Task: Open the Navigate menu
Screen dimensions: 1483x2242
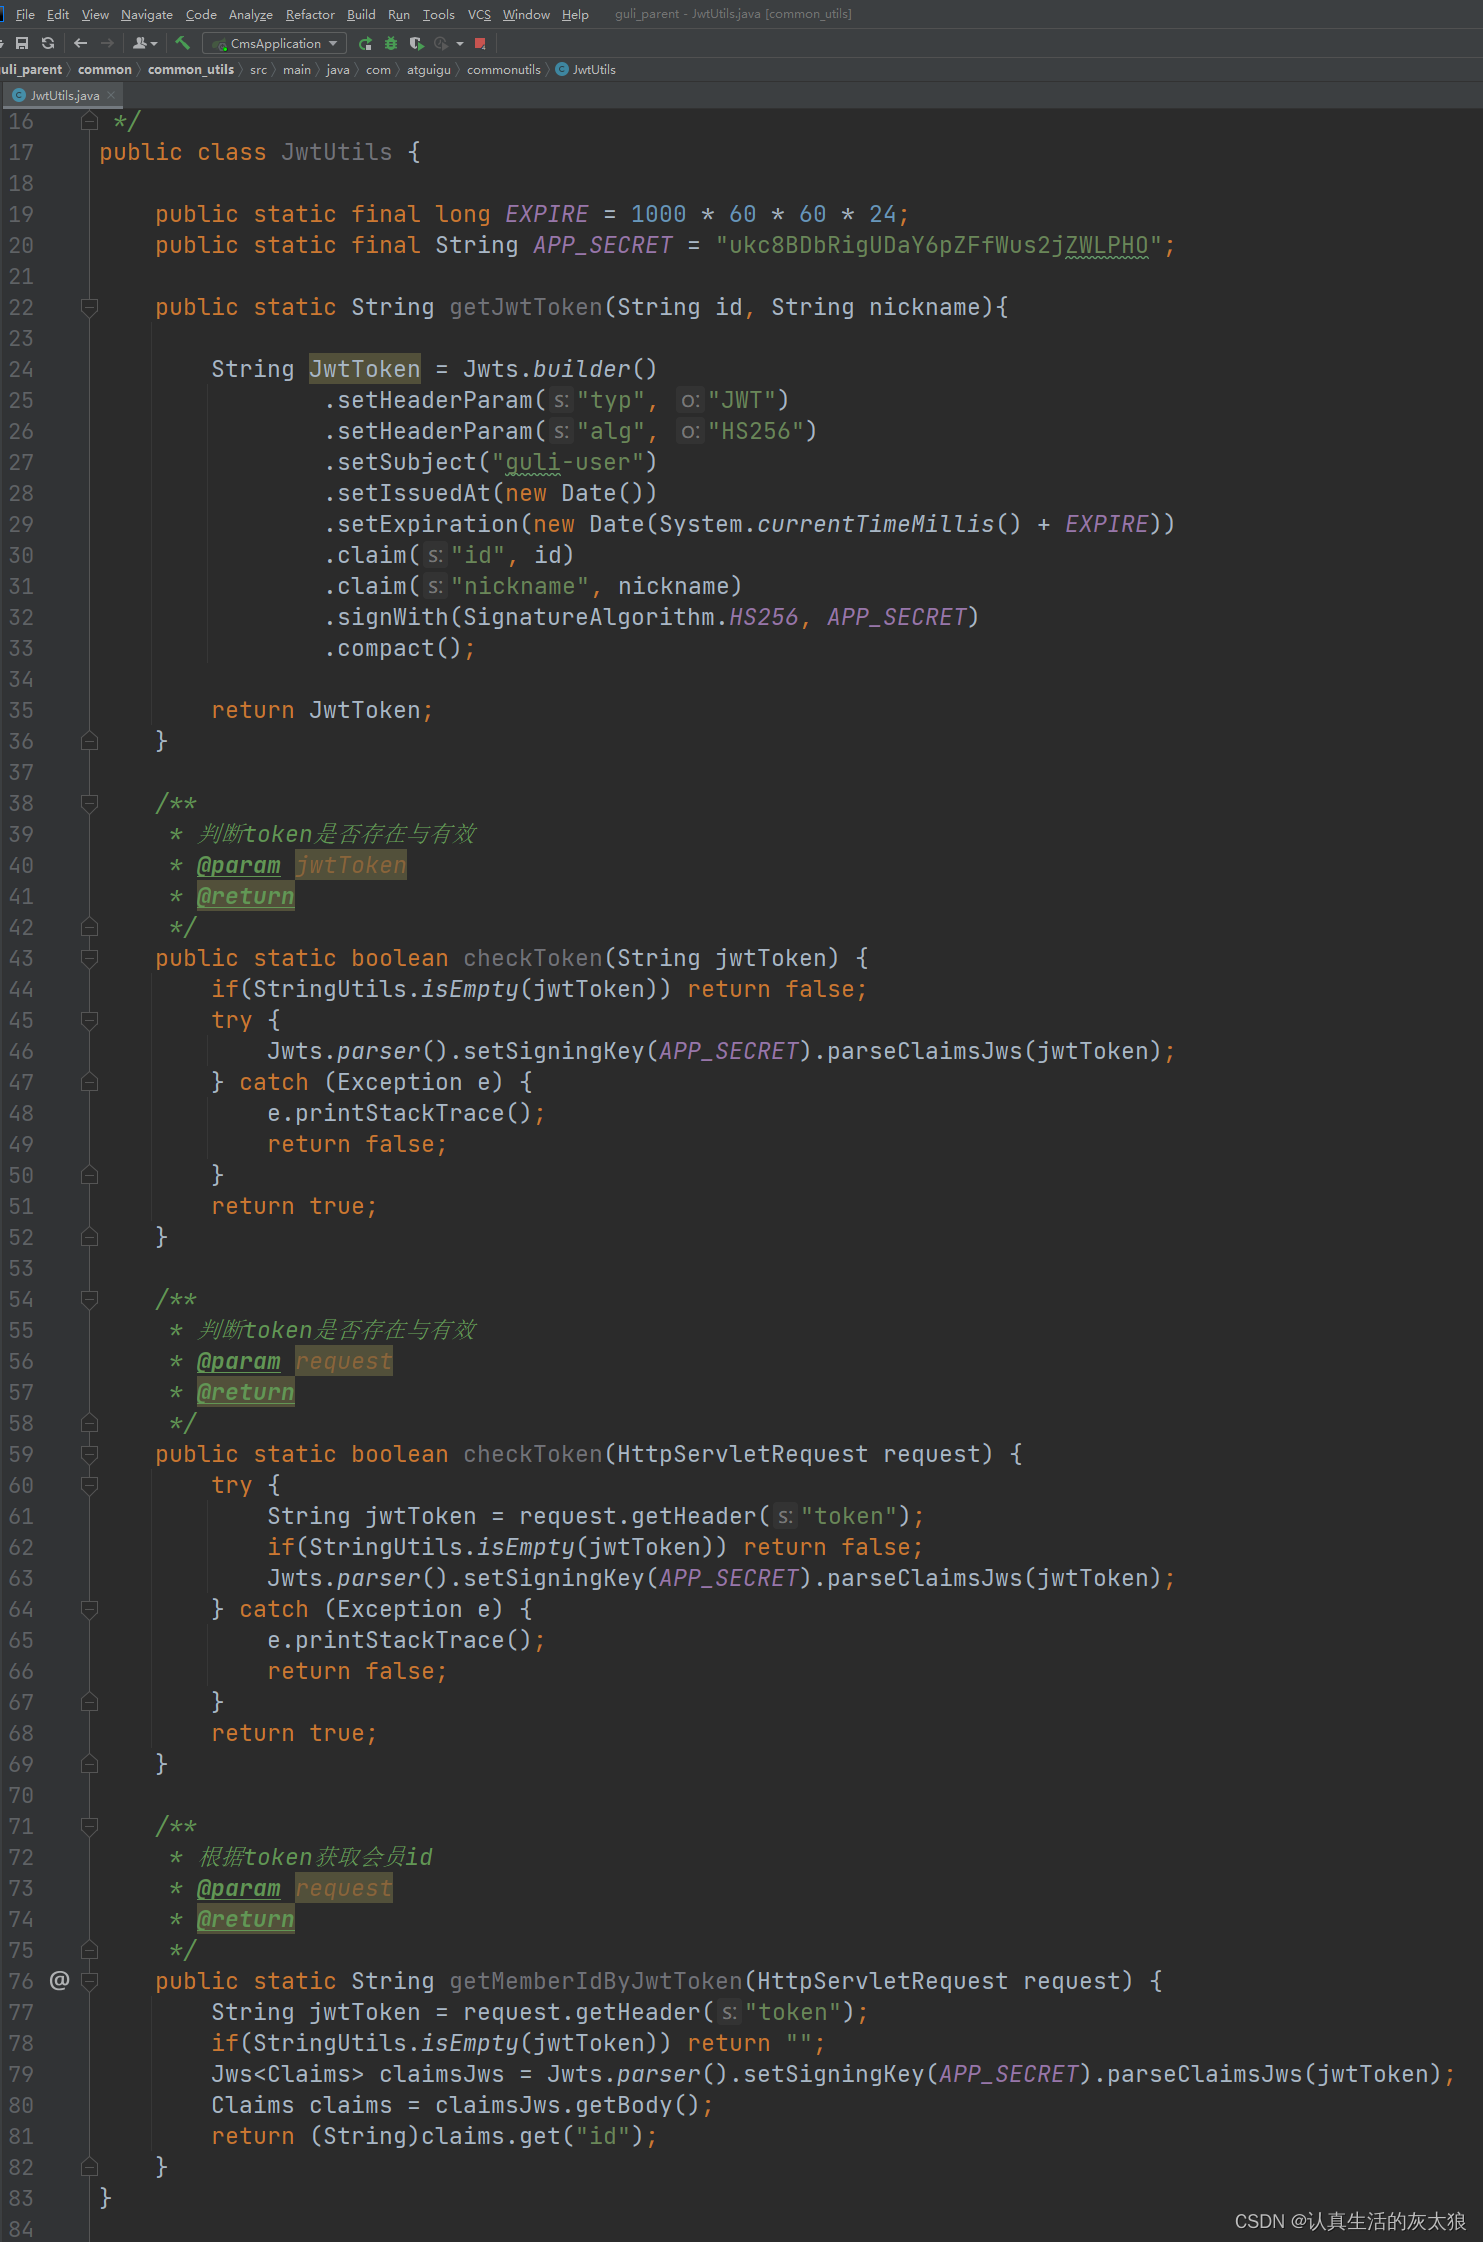Action: click(147, 14)
